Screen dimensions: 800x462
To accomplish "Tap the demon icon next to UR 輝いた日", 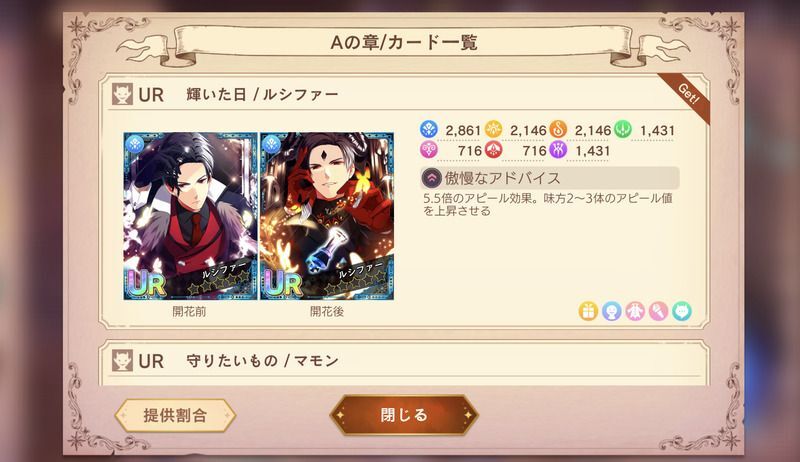I will pos(122,94).
